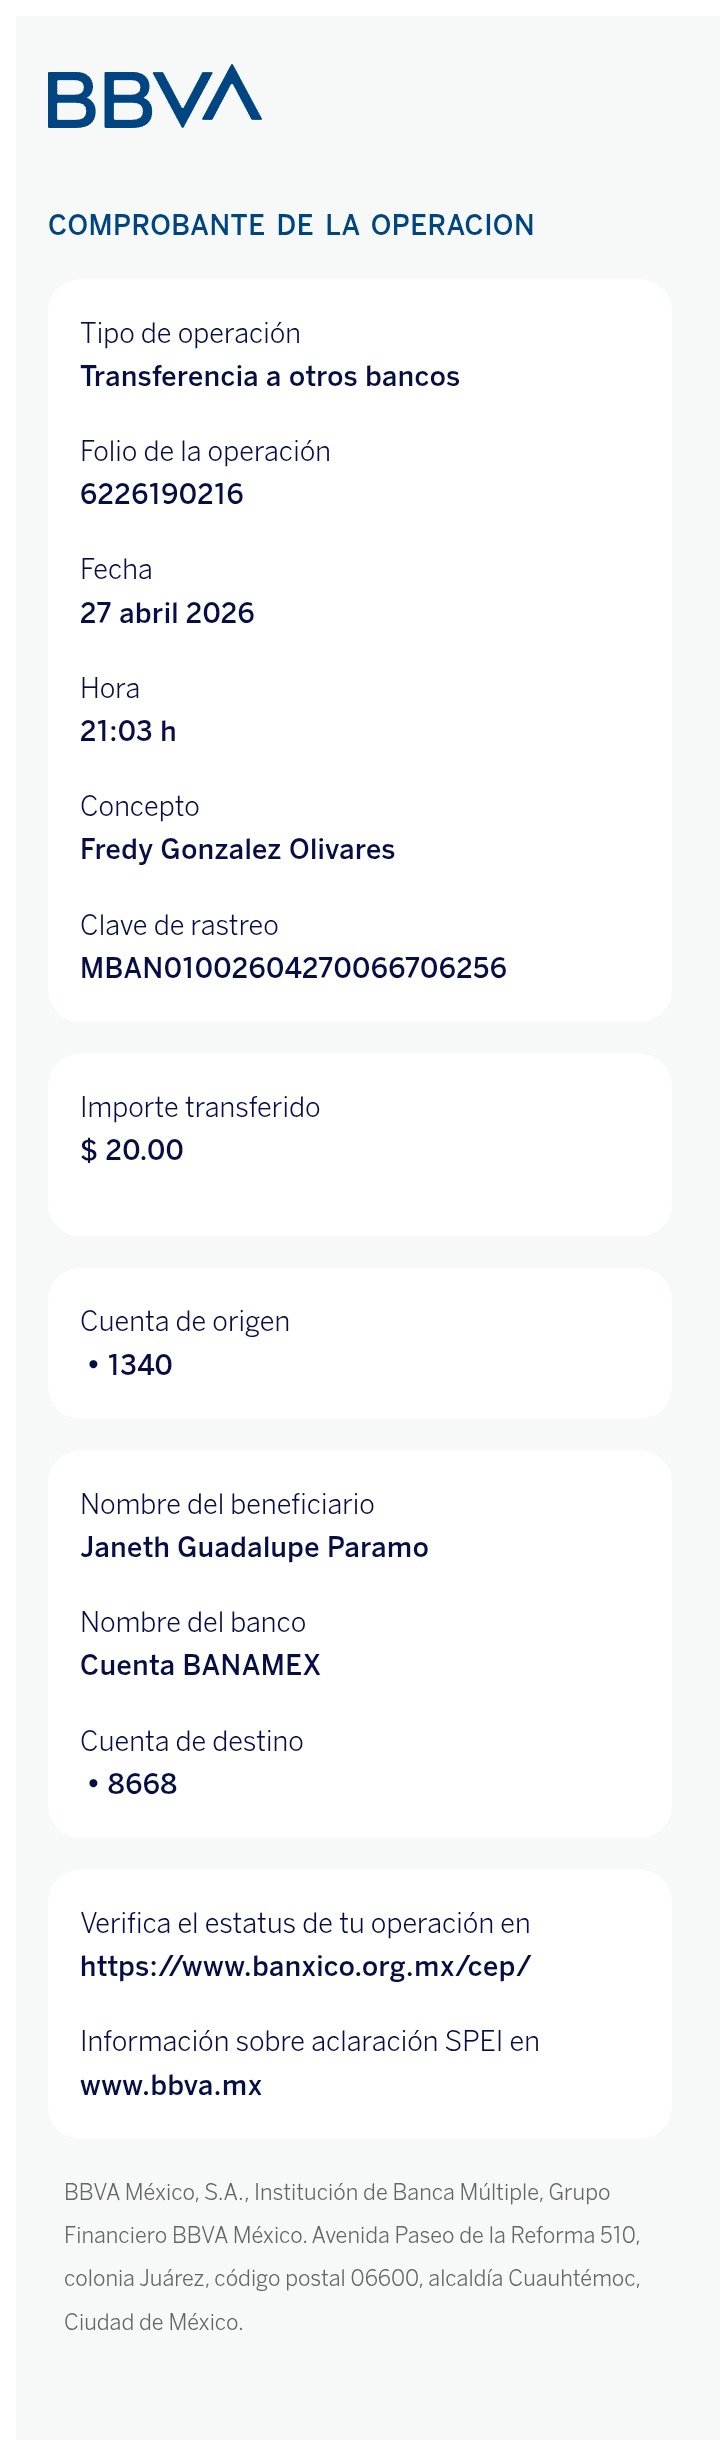Click the transferred amount $ 20.00
The width and height of the screenshot is (720, 2440).
[132, 1150]
